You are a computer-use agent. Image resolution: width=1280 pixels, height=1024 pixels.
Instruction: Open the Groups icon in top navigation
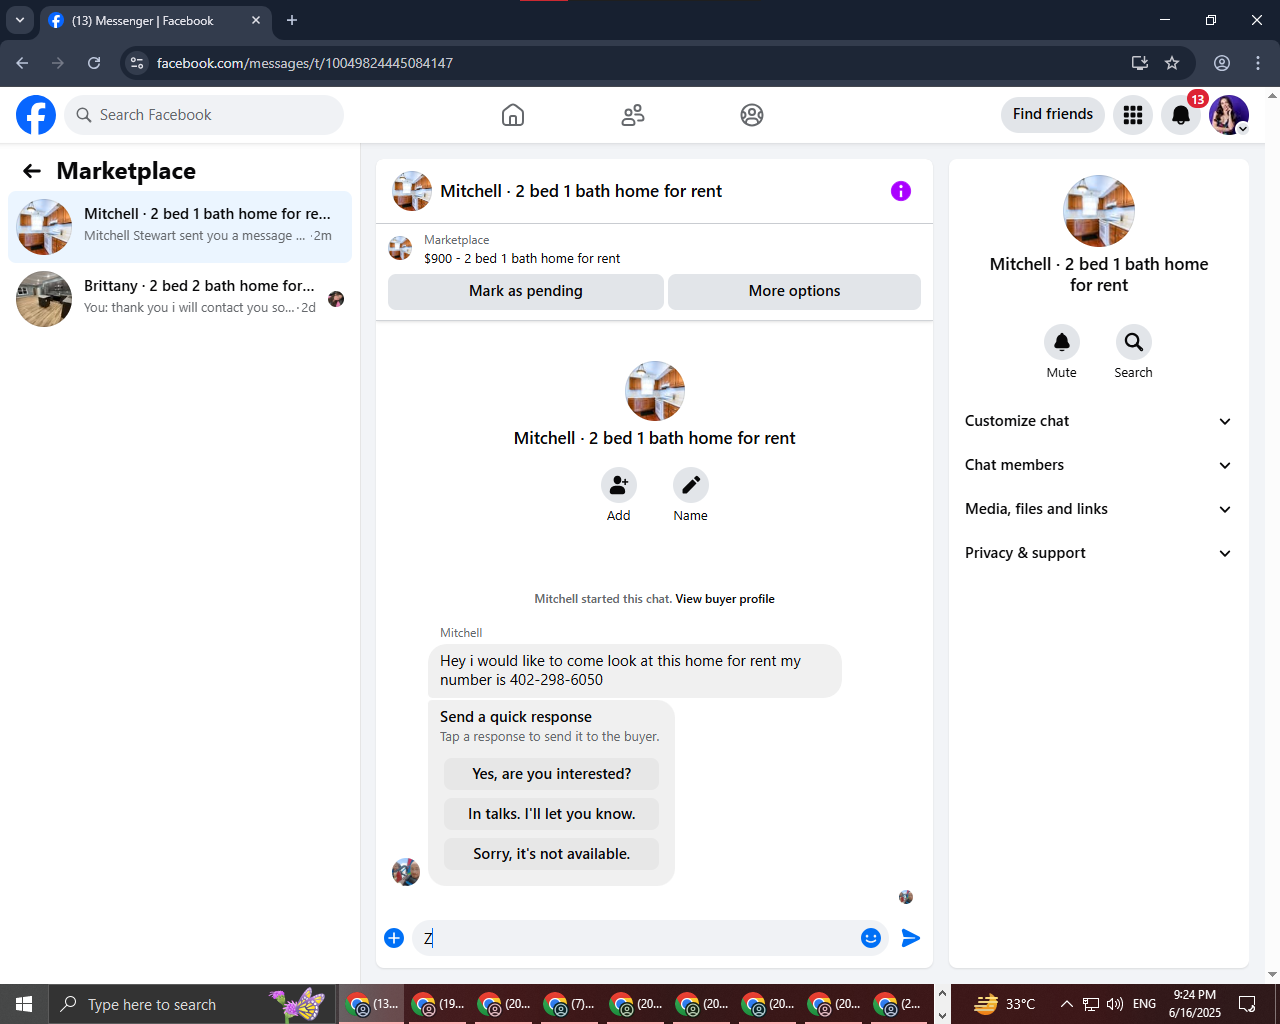(x=752, y=115)
